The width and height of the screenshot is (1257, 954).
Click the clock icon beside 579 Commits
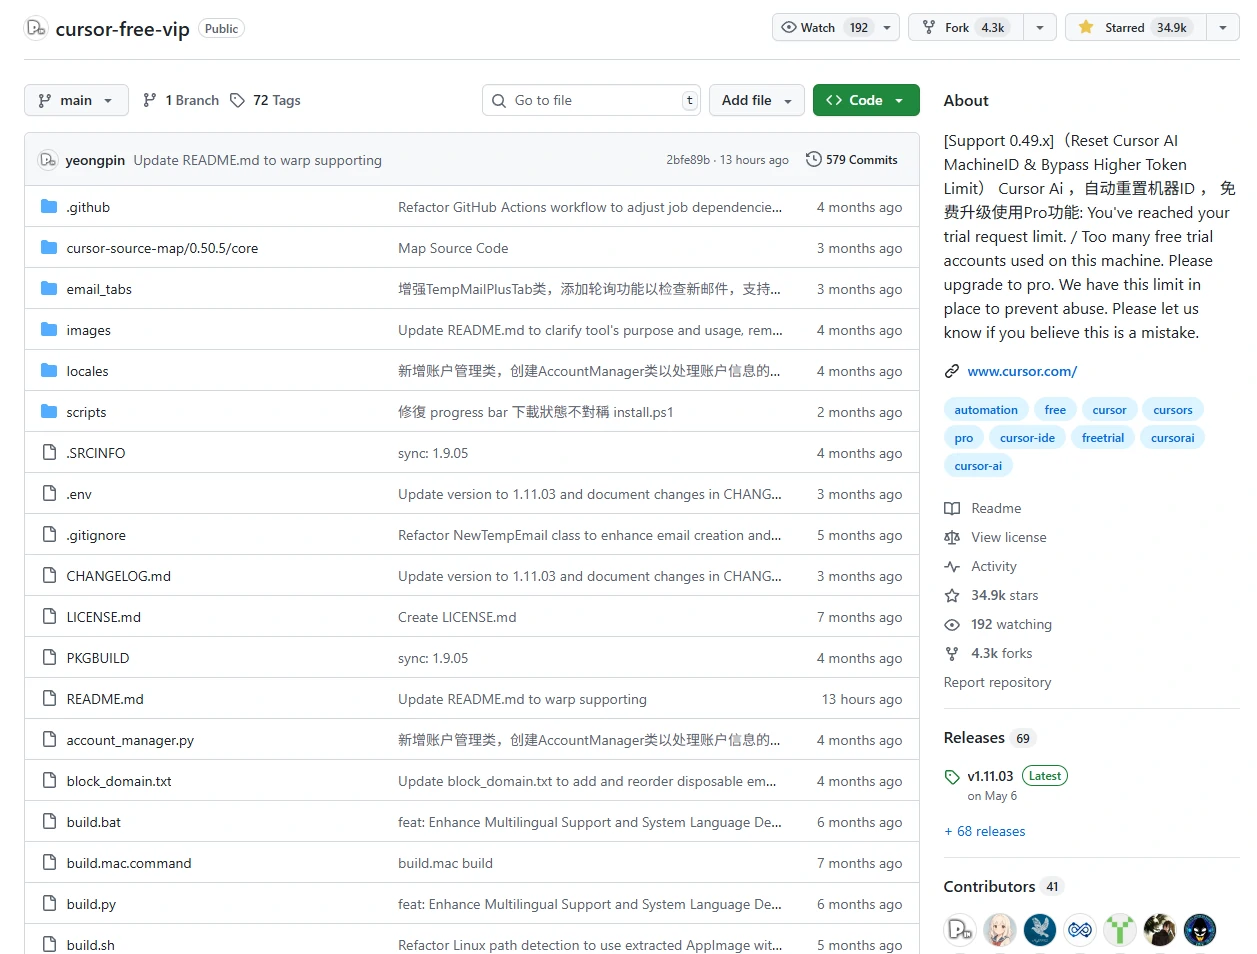814,160
